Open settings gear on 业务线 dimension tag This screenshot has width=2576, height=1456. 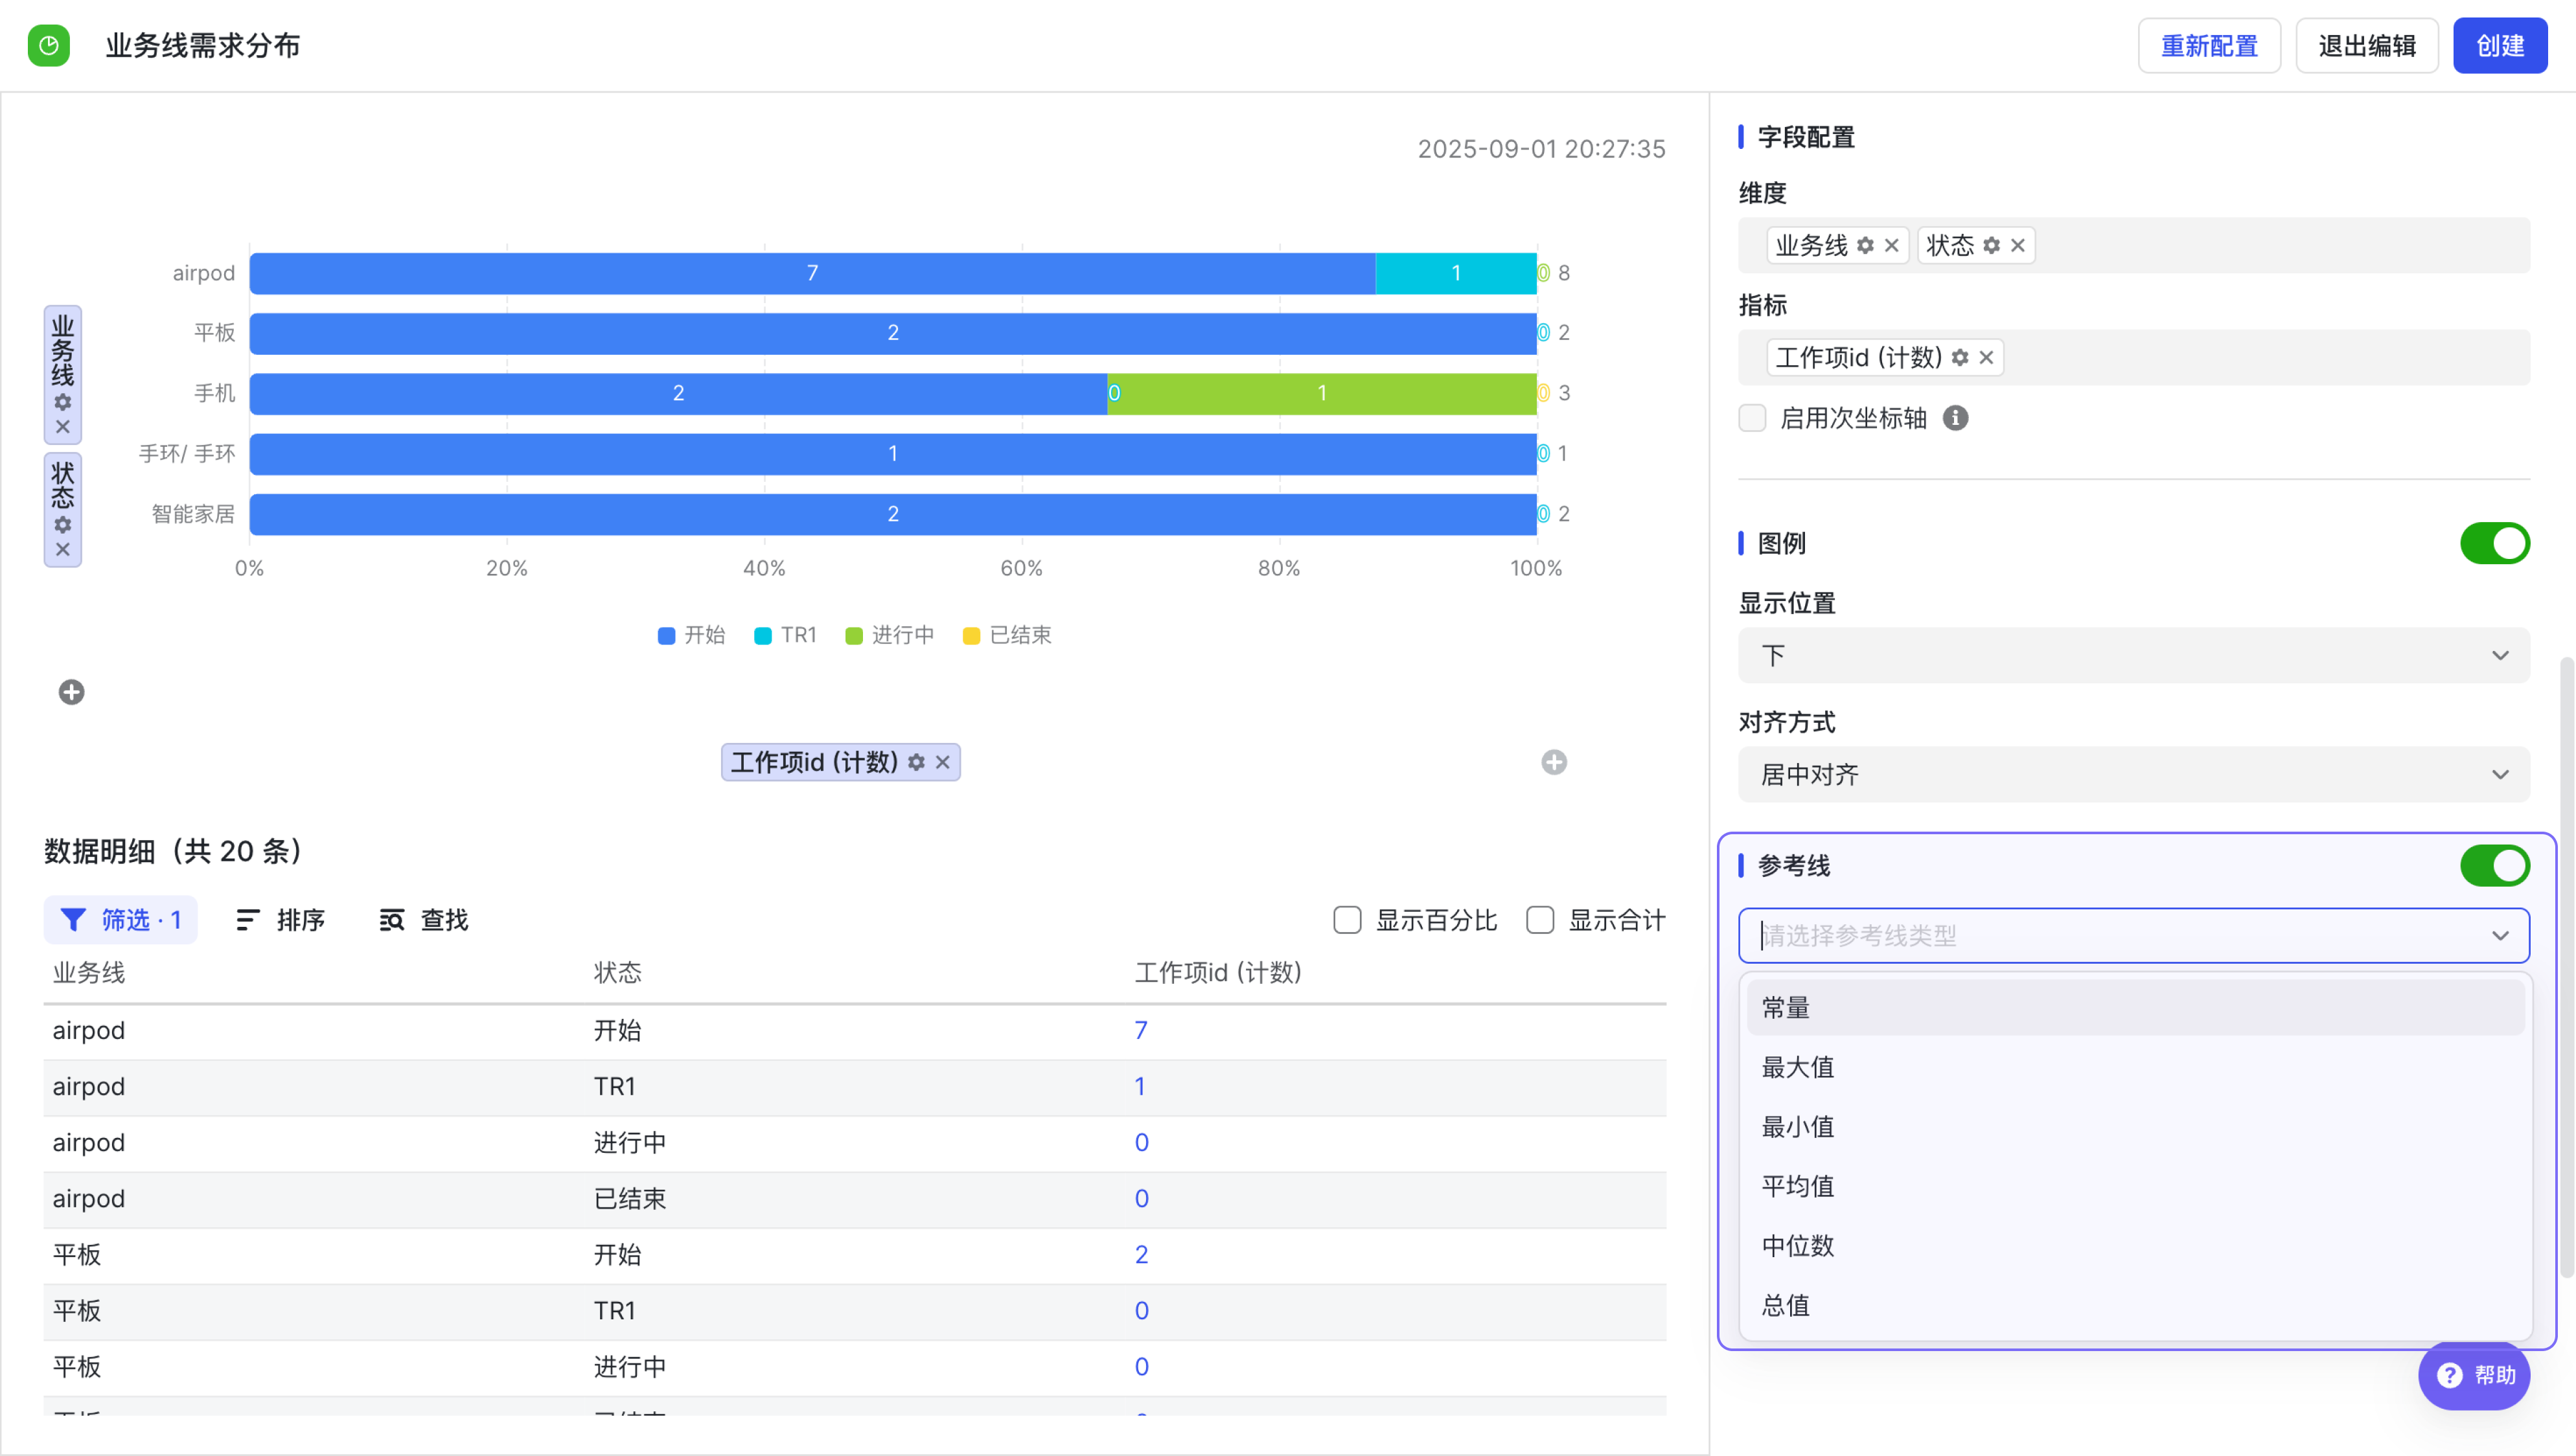click(x=1865, y=245)
